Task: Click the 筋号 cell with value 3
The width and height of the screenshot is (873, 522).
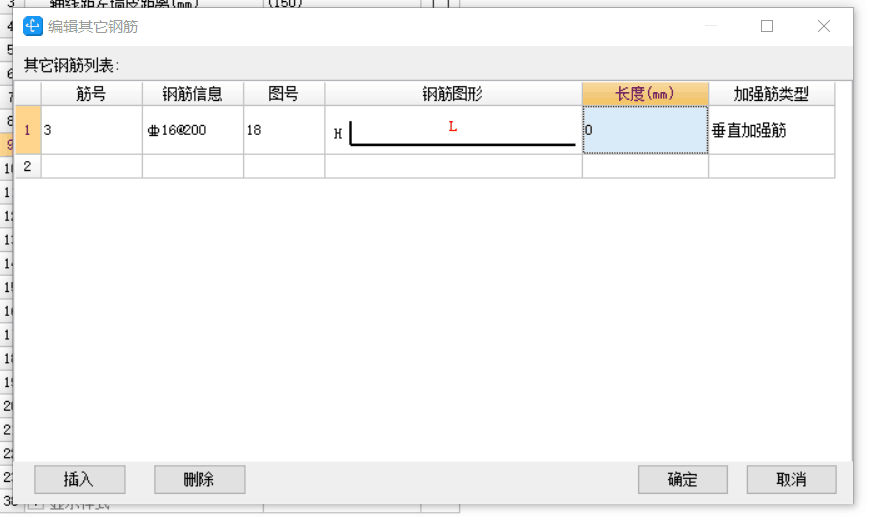Action: point(92,130)
